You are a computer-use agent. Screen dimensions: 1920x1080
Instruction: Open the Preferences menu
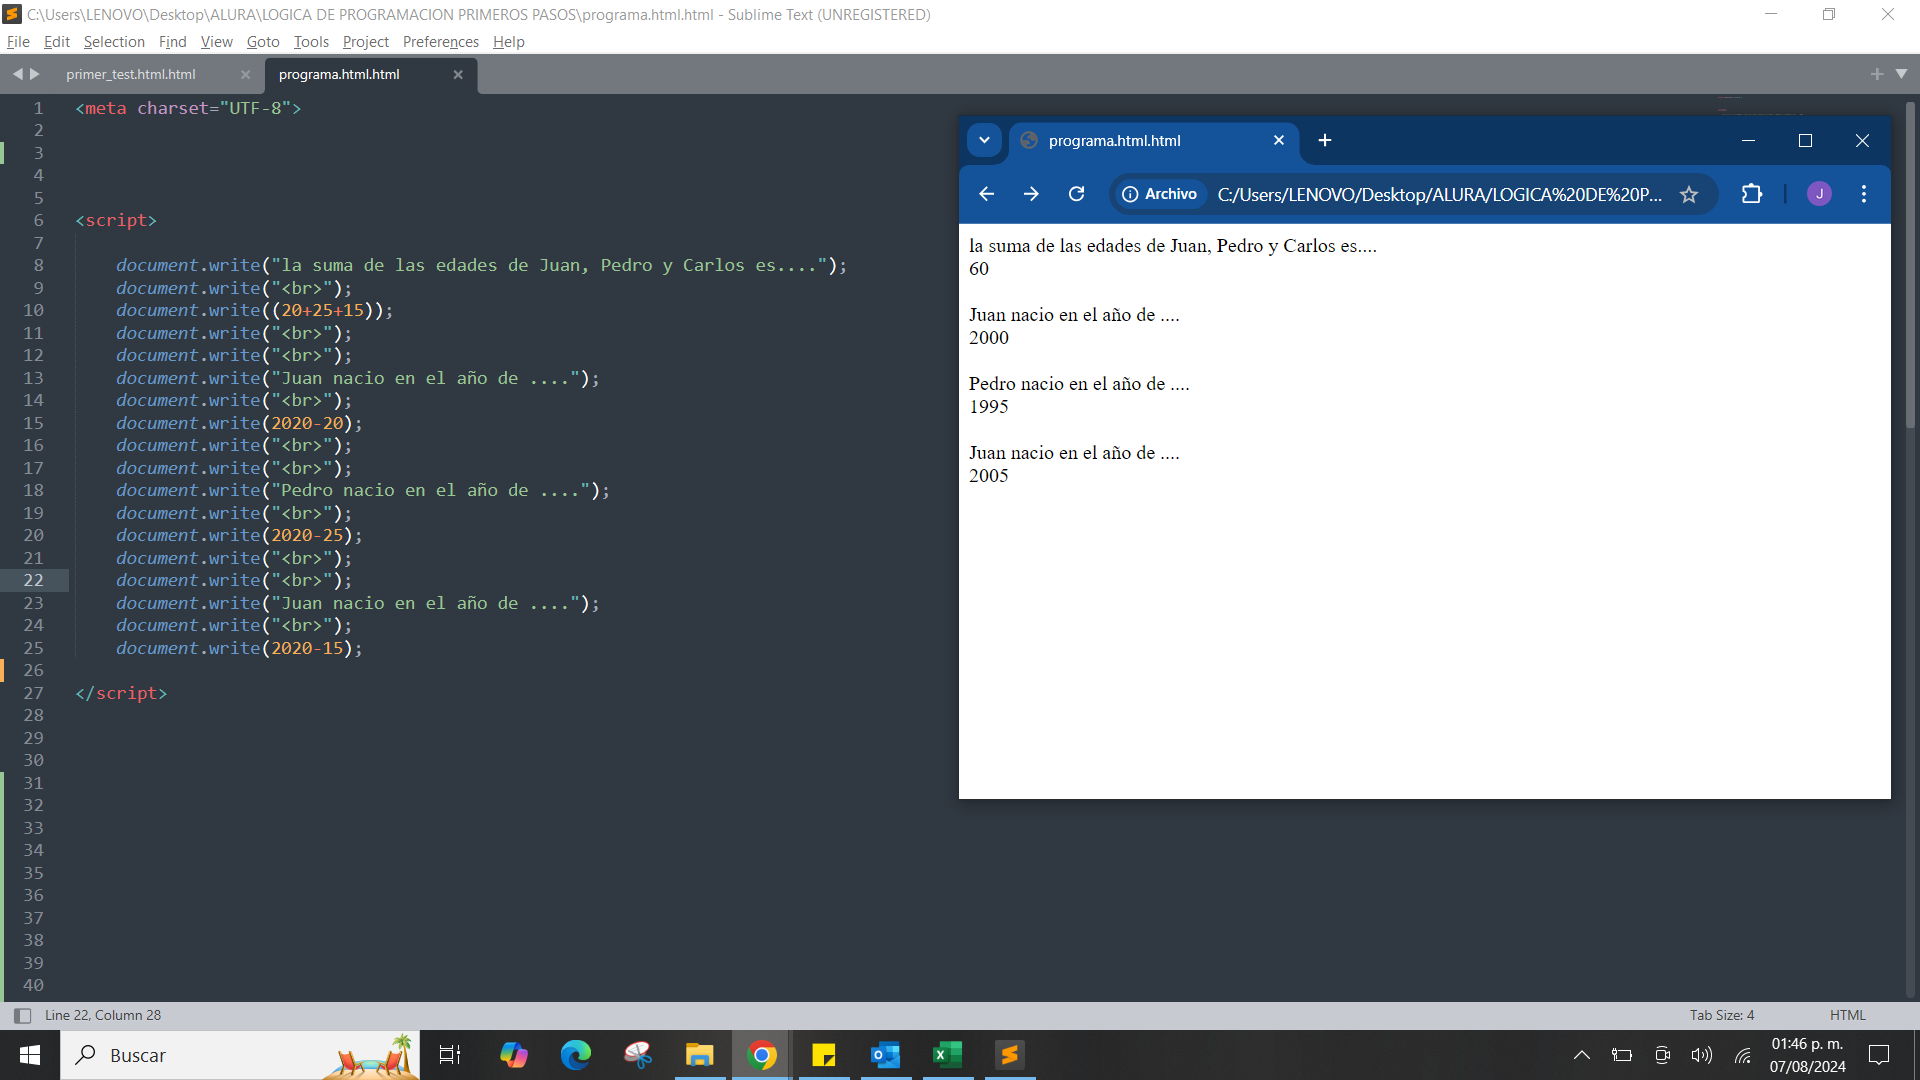point(440,42)
